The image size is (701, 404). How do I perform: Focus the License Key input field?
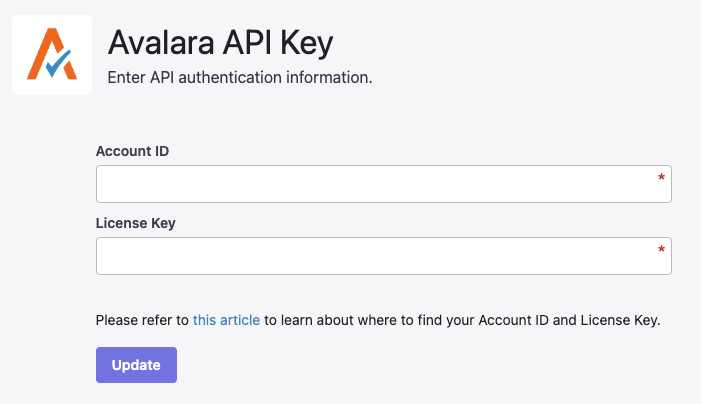370,256
